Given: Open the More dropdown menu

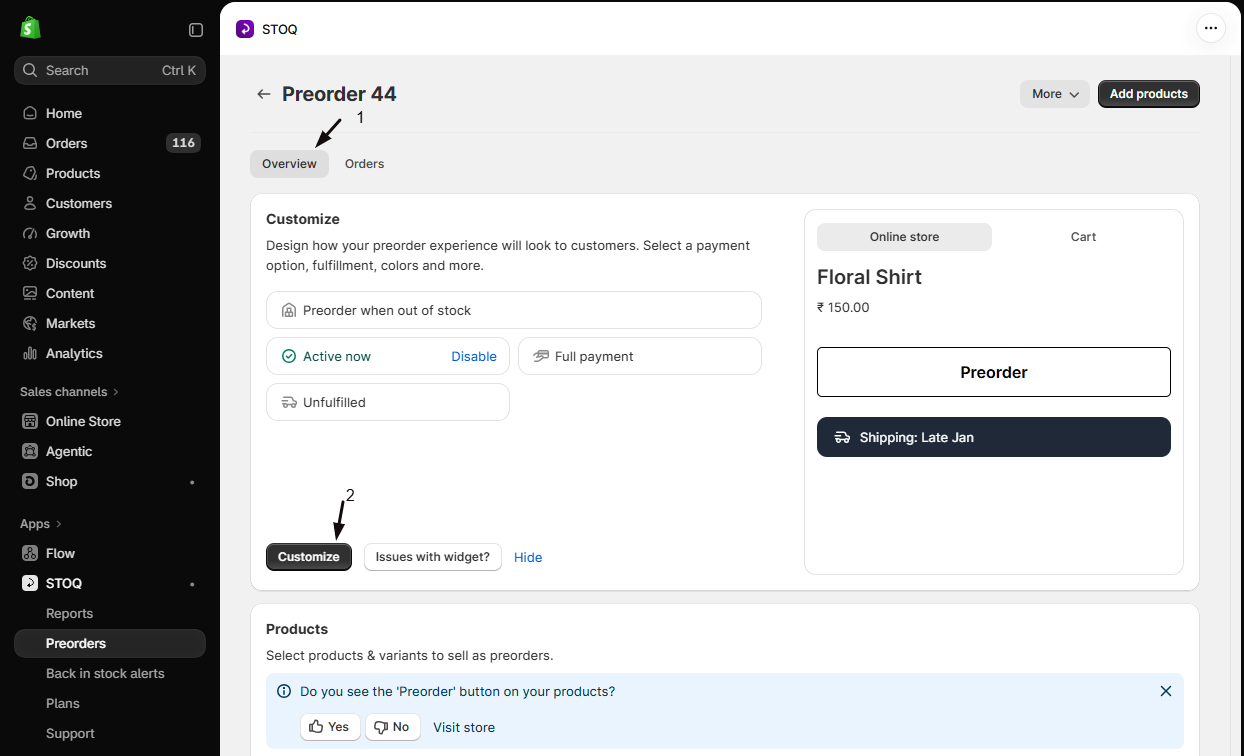Looking at the screenshot, I should click(1055, 94).
